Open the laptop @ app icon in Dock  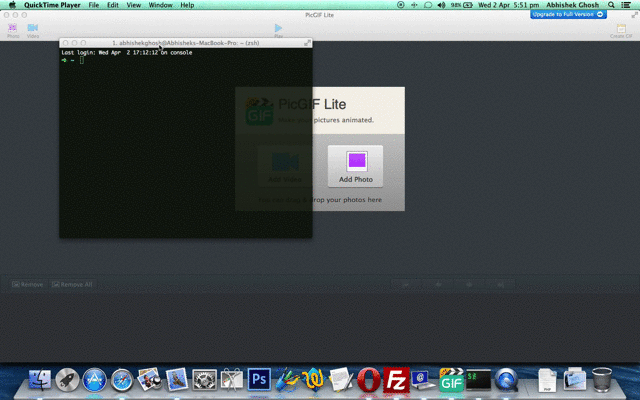point(423,379)
